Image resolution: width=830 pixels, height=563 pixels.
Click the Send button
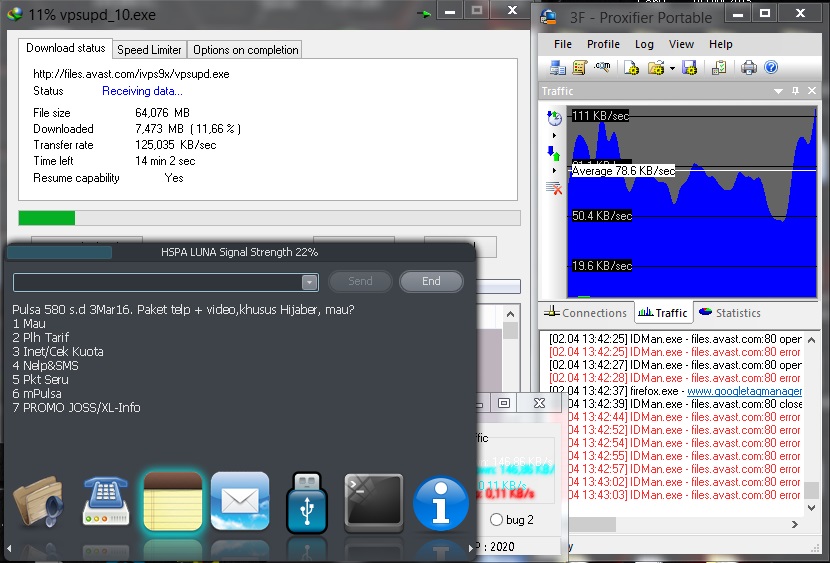(360, 281)
